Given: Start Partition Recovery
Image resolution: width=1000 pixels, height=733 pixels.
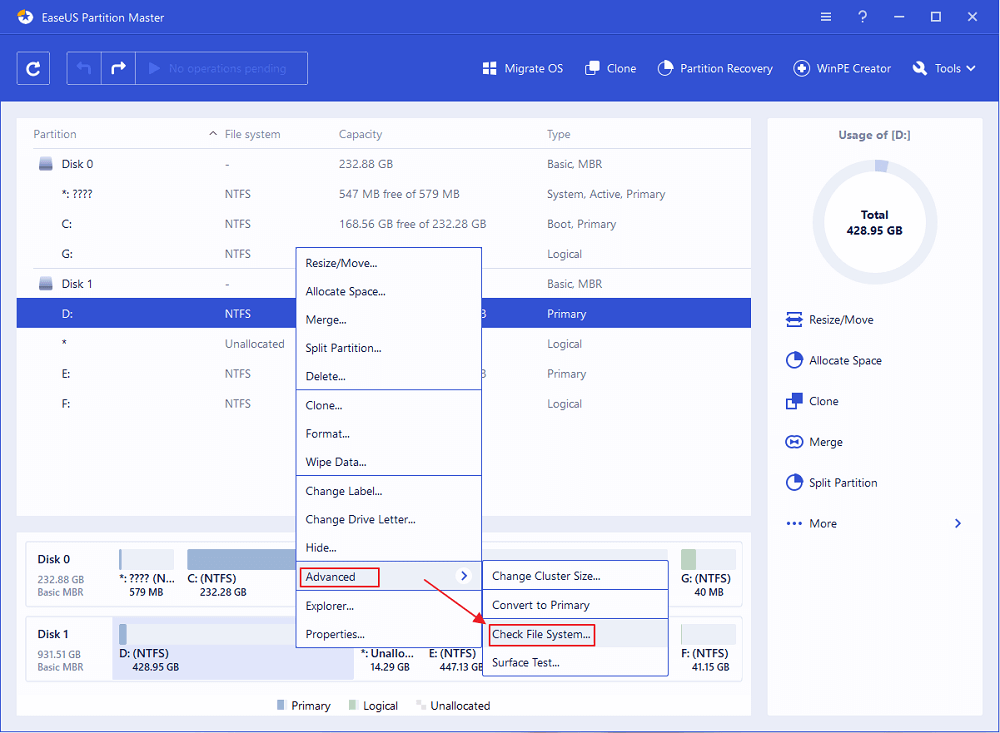Looking at the screenshot, I should [715, 68].
